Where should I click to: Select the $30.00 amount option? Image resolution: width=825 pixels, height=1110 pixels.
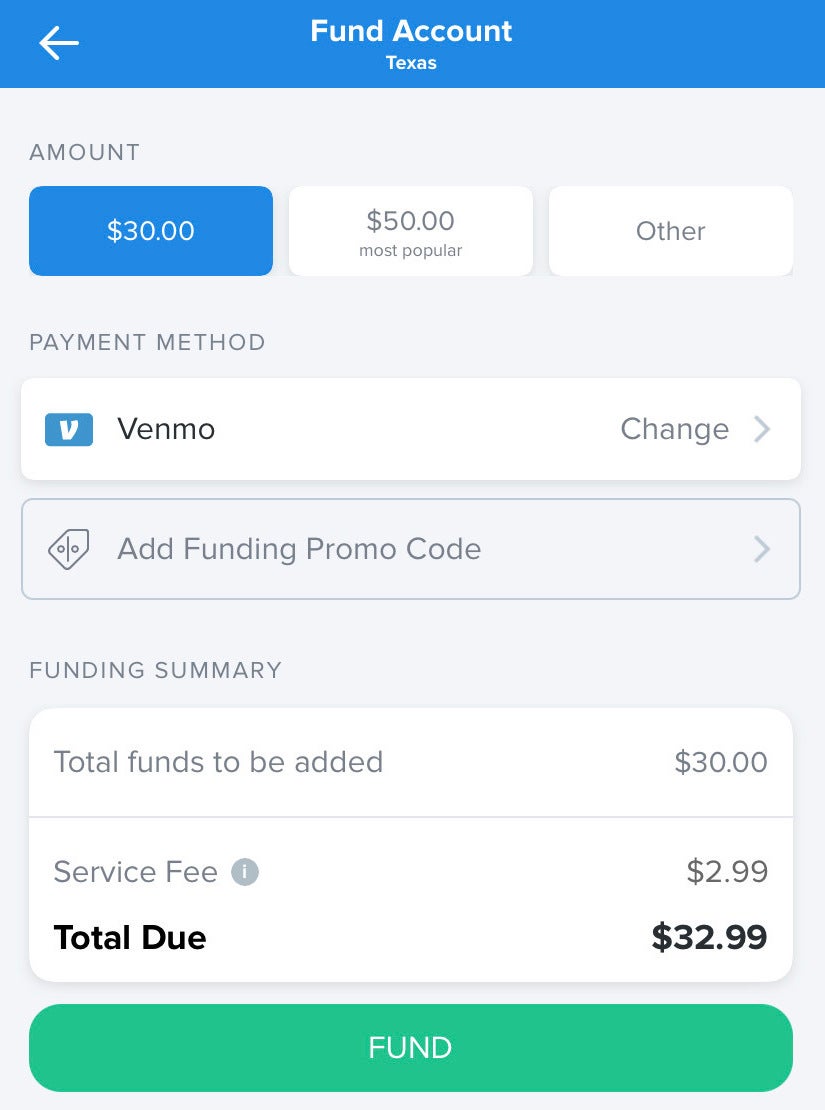click(151, 231)
